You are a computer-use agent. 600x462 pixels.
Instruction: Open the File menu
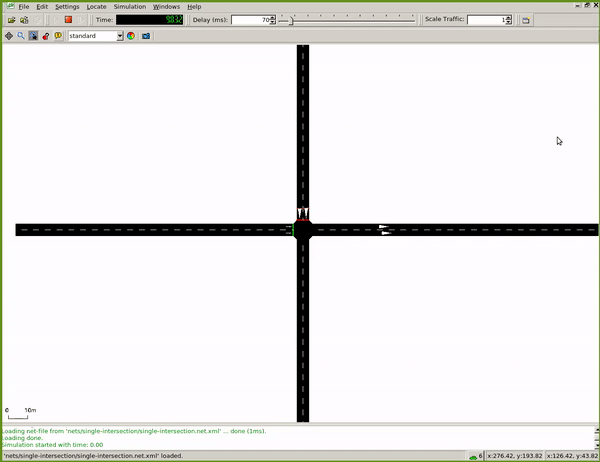point(24,7)
